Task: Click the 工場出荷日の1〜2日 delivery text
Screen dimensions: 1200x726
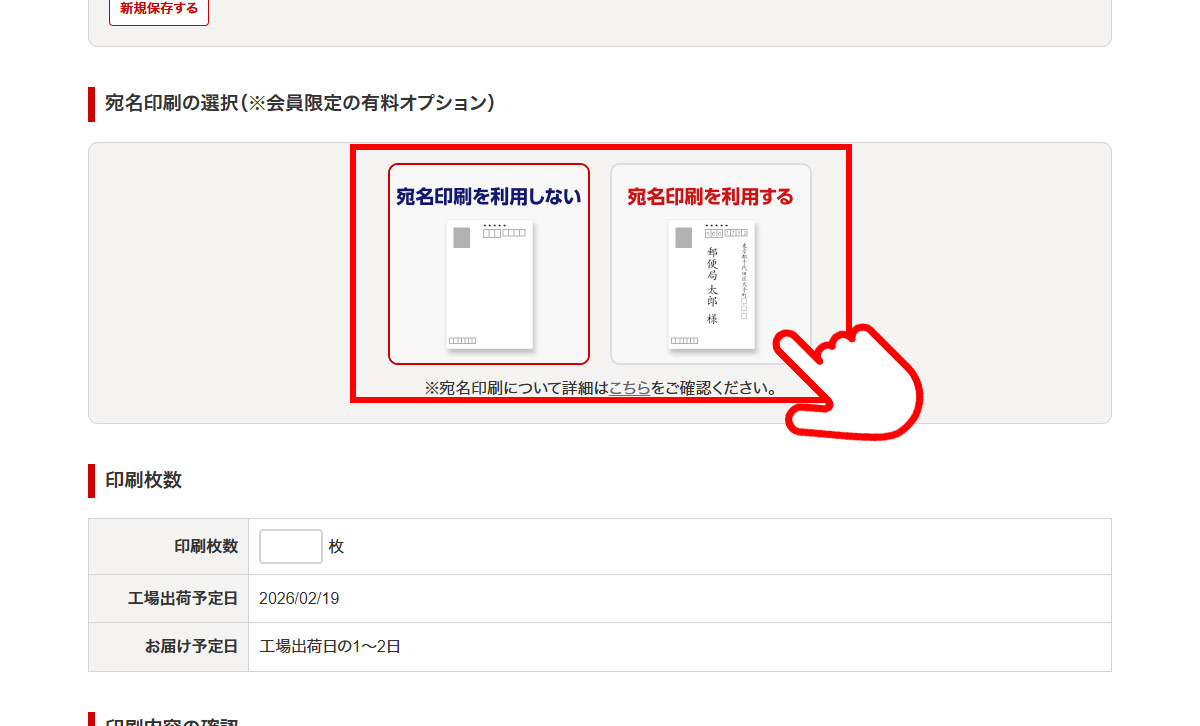Action: click(x=330, y=647)
